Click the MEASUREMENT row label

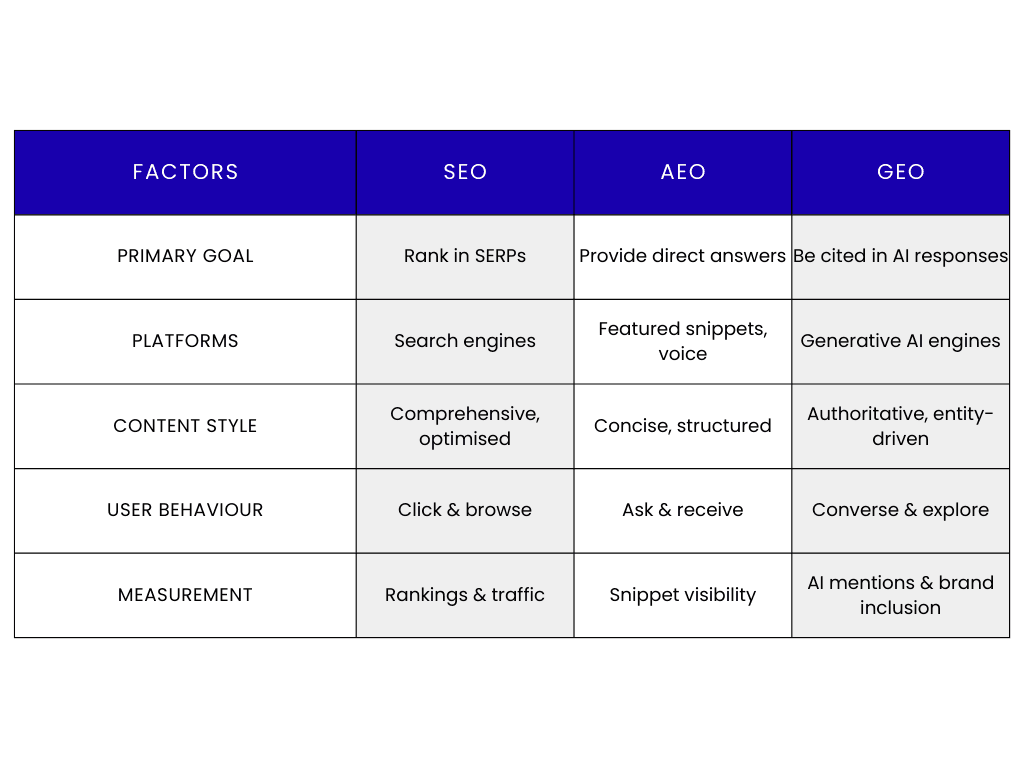(185, 595)
